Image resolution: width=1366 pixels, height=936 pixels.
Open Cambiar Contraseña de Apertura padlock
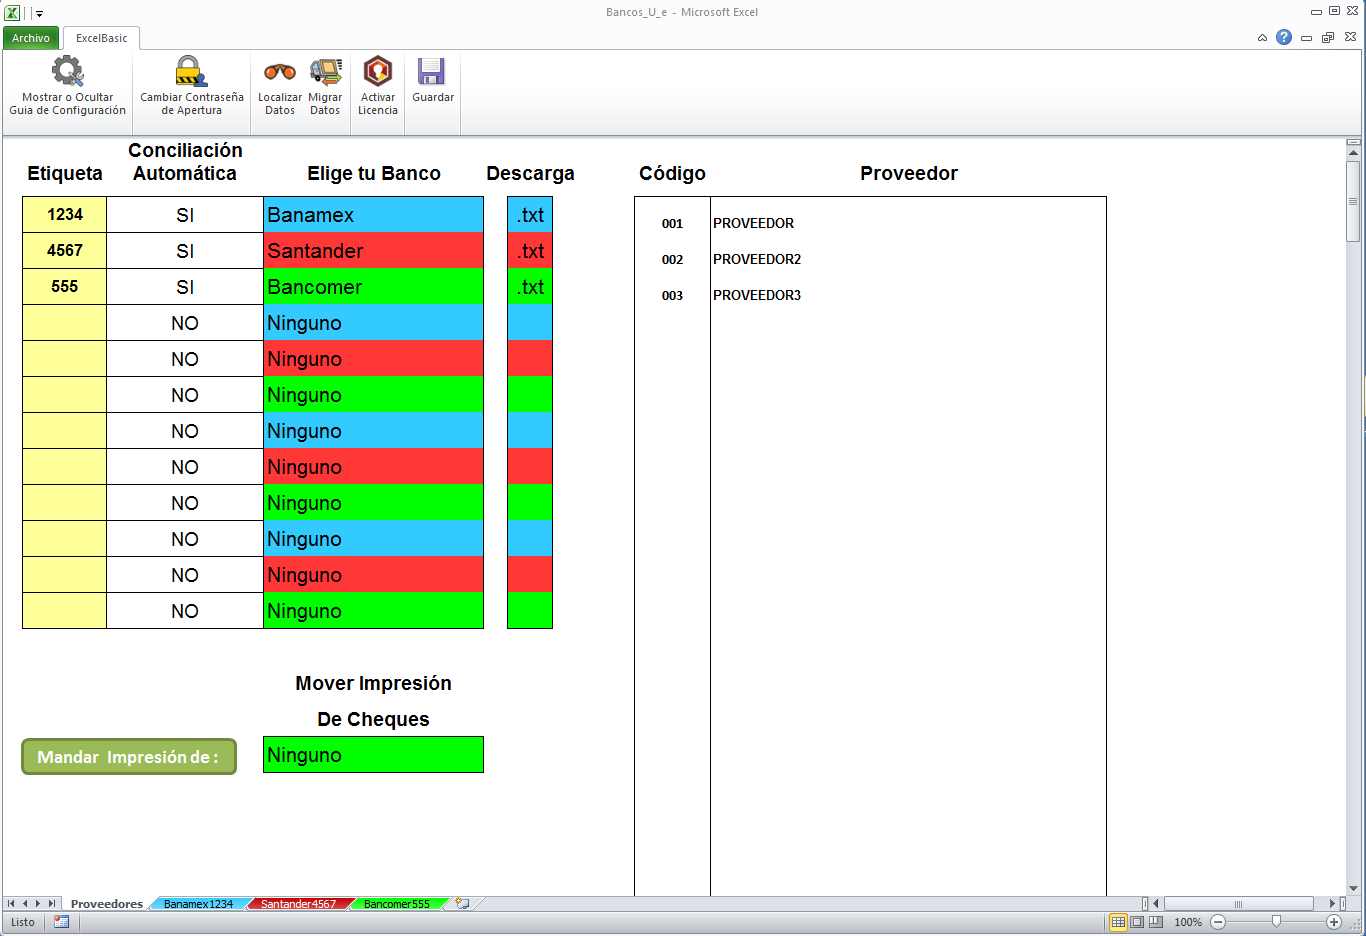(x=191, y=73)
